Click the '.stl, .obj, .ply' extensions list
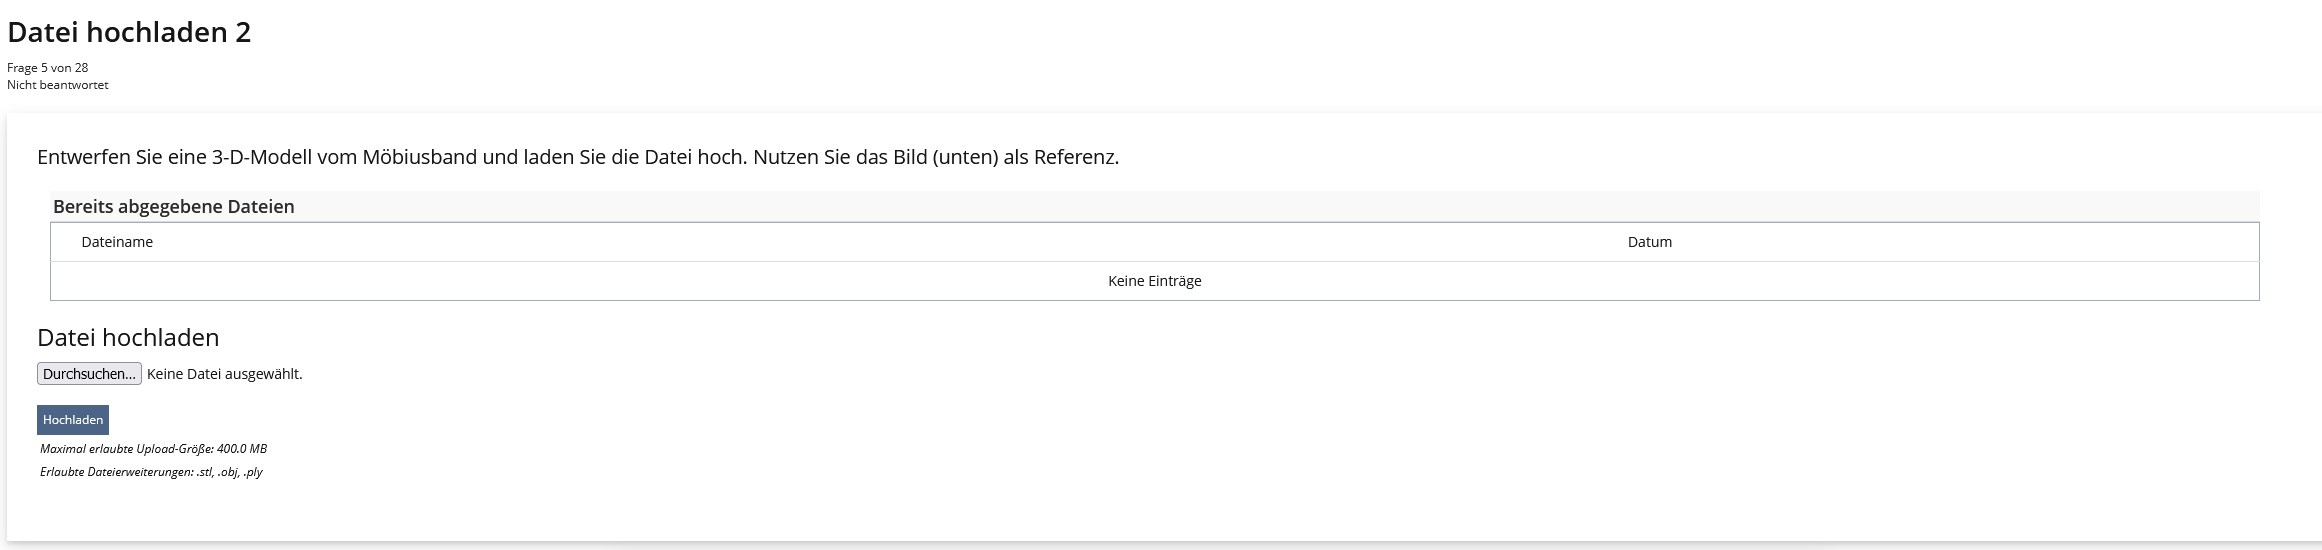2322x550 pixels. [x=229, y=472]
